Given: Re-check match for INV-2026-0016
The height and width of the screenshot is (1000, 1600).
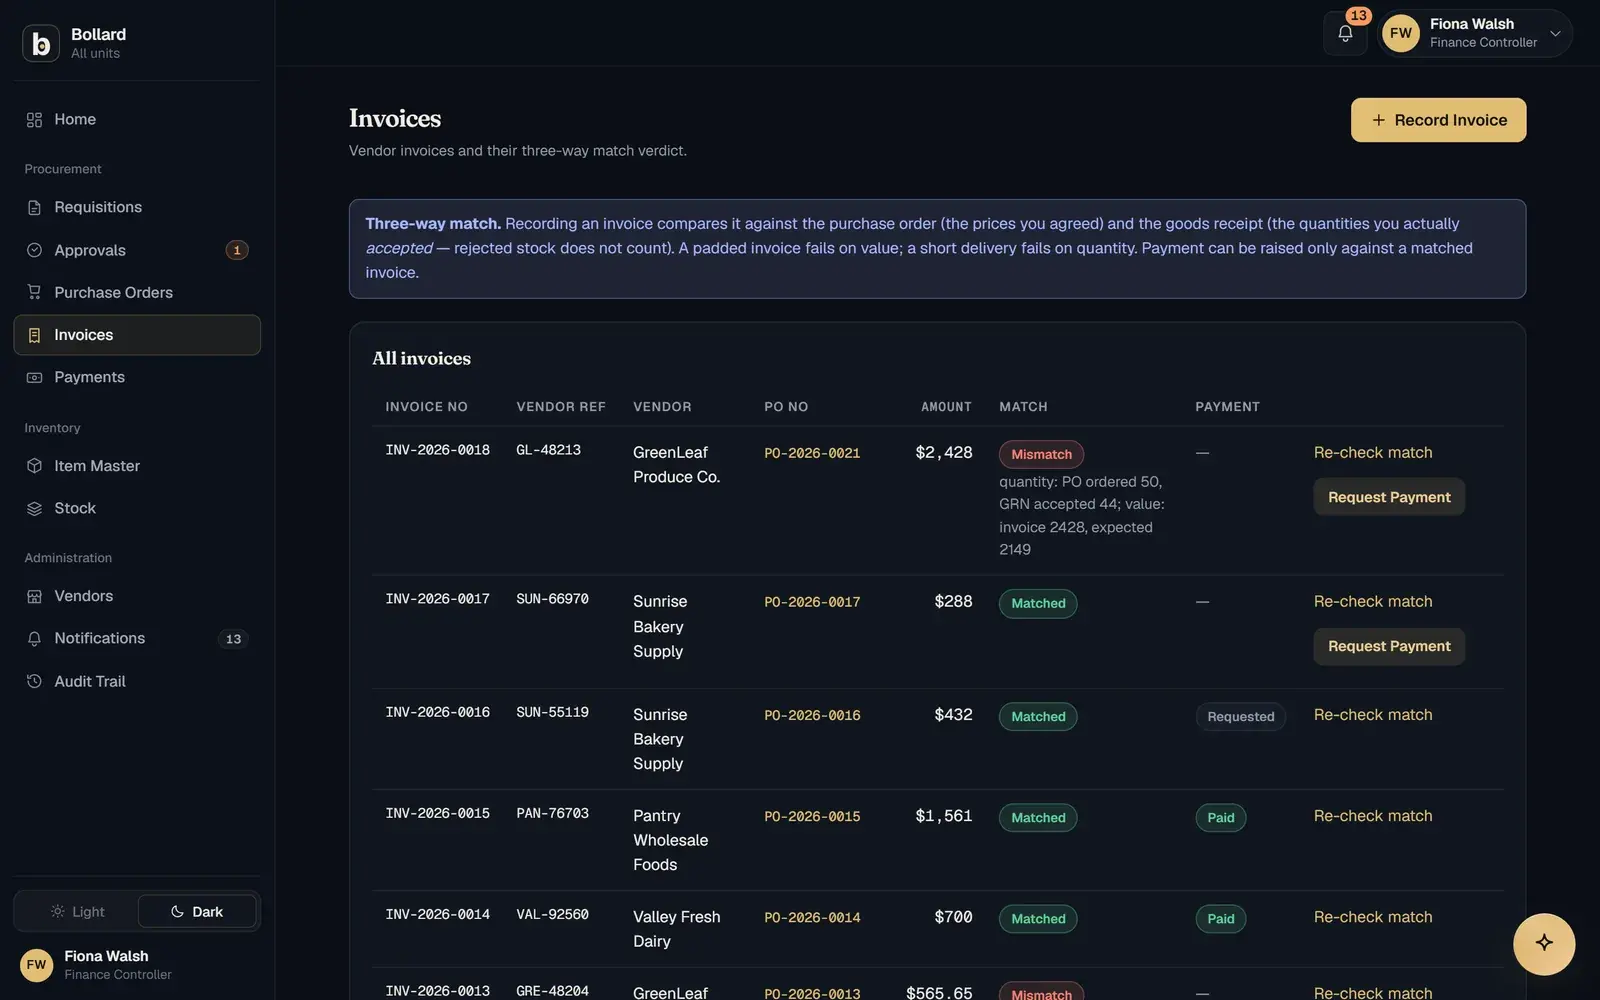Looking at the screenshot, I should pos(1373,715).
